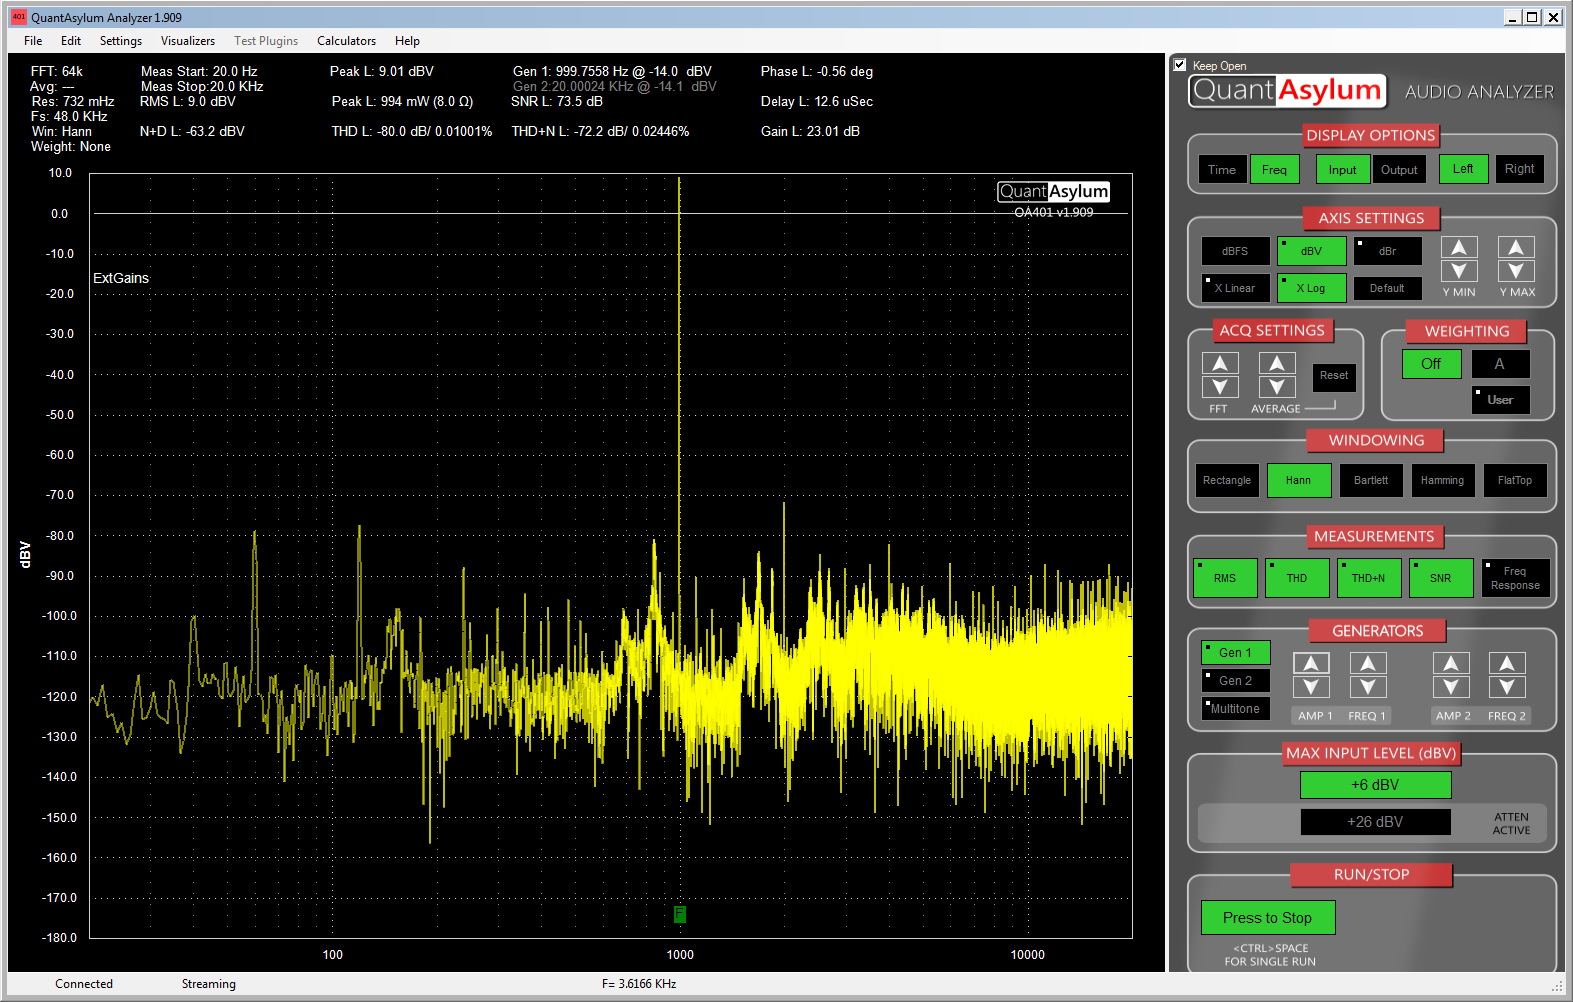The height and width of the screenshot is (1002, 1573).
Task: Raise AMP 2 with the up arrow
Action: [1451, 664]
